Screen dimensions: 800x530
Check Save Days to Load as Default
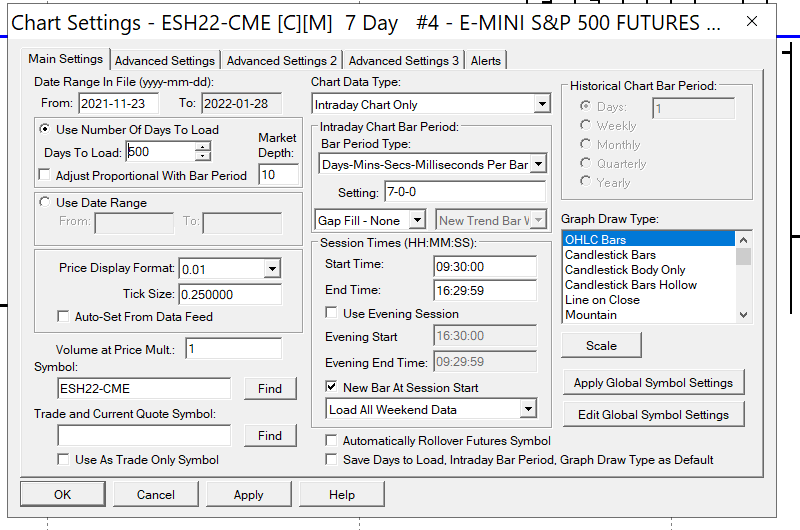click(331, 460)
